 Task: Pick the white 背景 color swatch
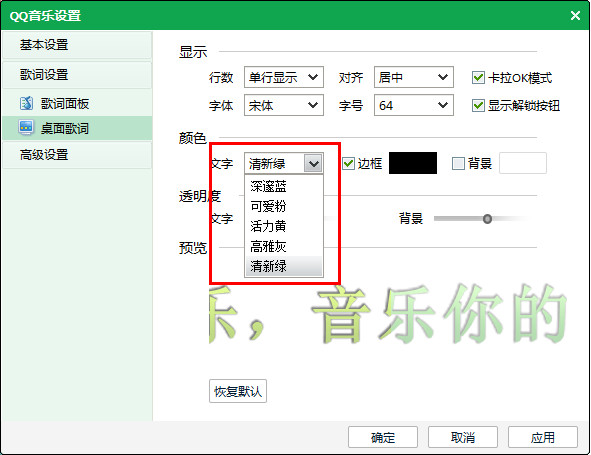[x=523, y=163]
